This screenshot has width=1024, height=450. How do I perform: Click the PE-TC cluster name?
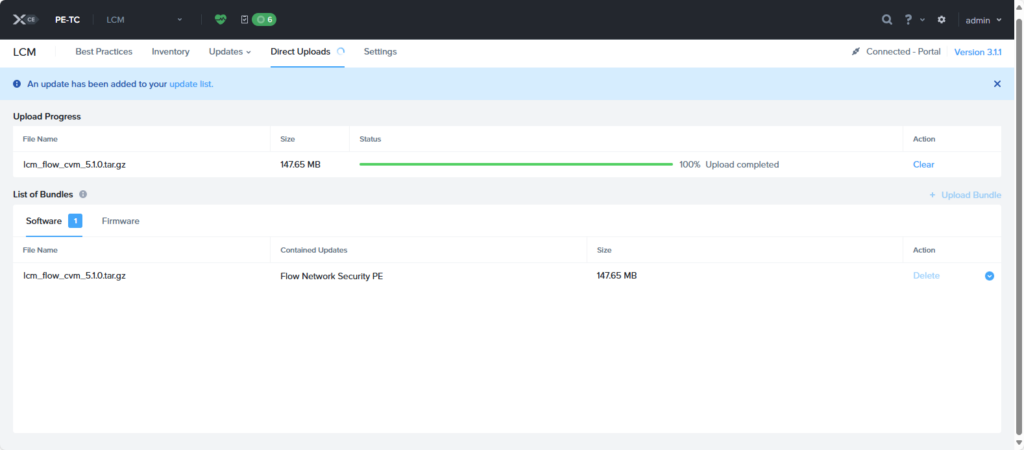tap(67, 20)
